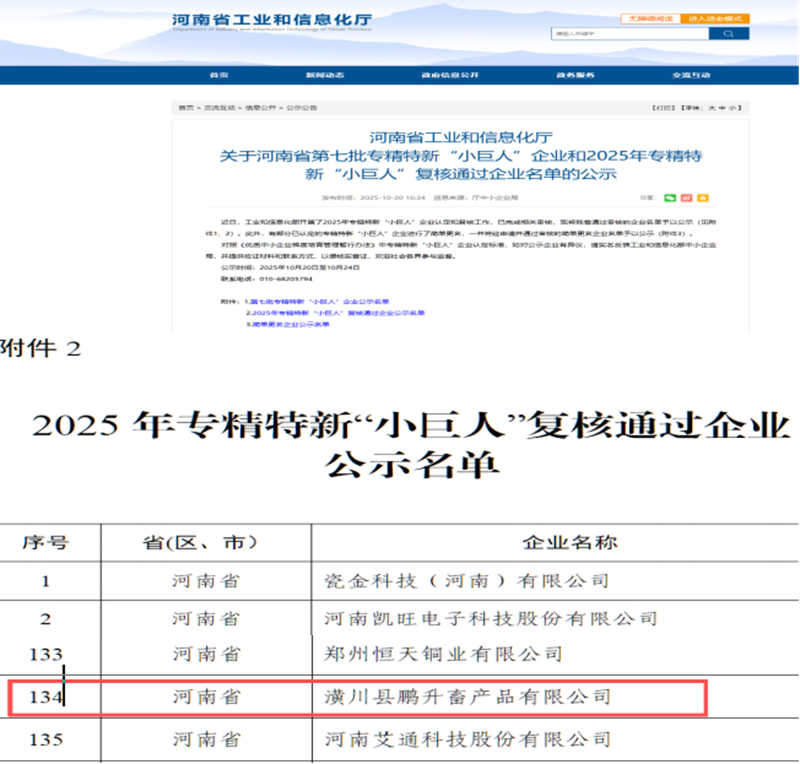Click the 无障碍阅读 button

click(x=650, y=19)
